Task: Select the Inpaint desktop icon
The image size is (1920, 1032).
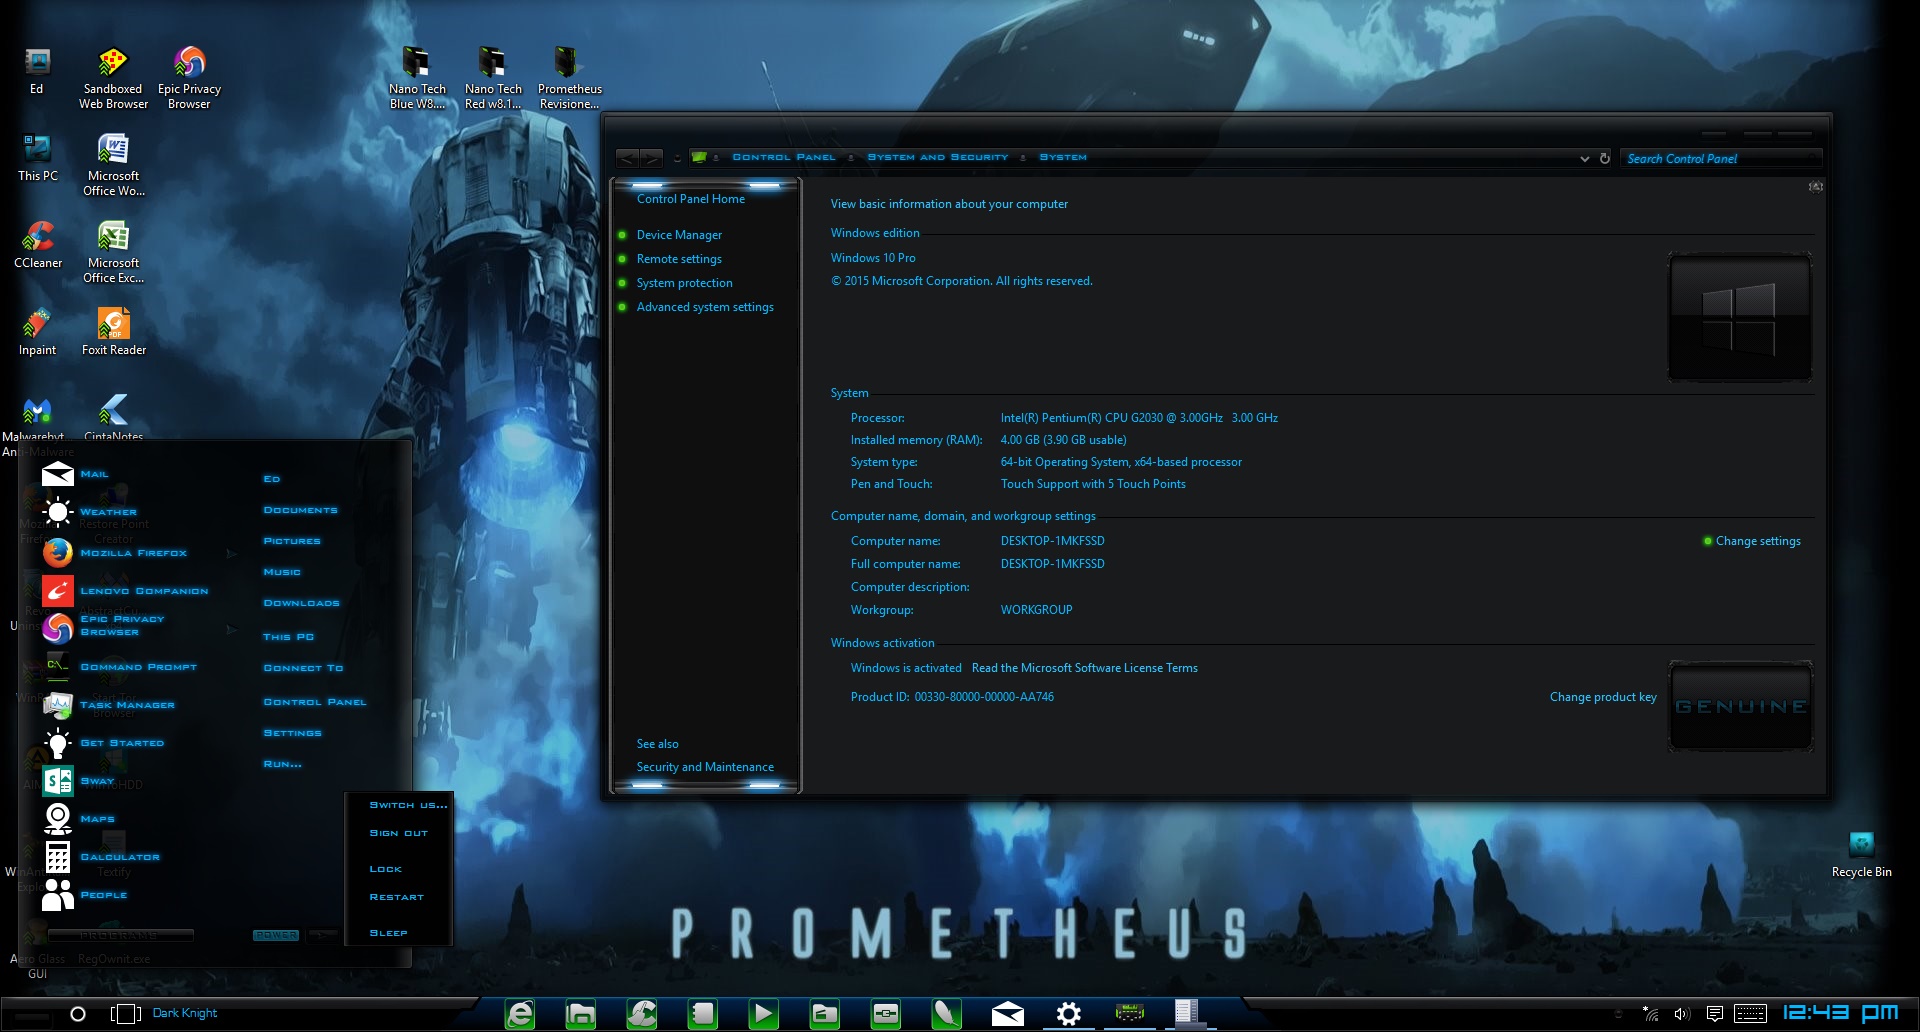Action: tap(37, 332)
